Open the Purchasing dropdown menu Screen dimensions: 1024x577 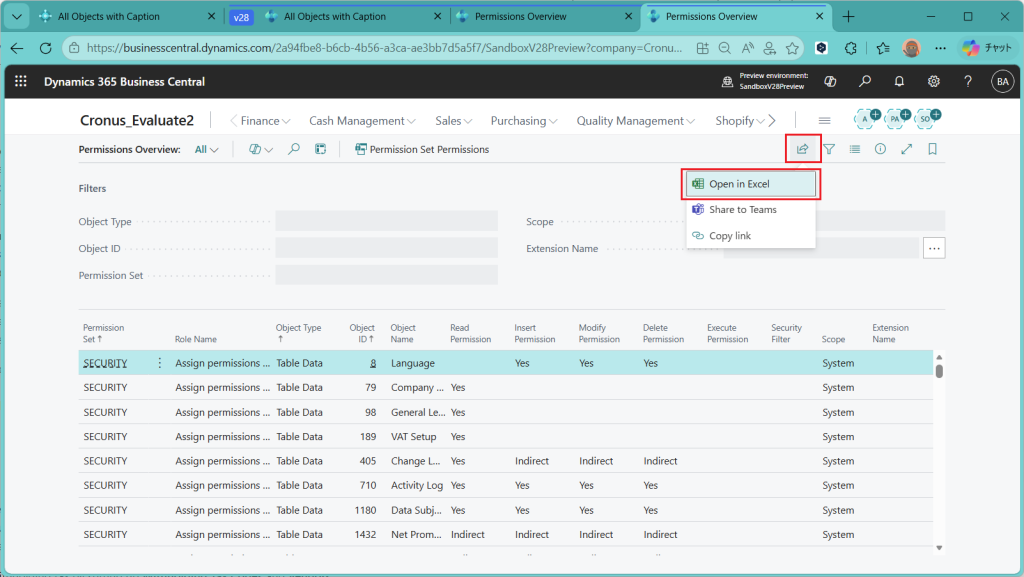(524, 121)
